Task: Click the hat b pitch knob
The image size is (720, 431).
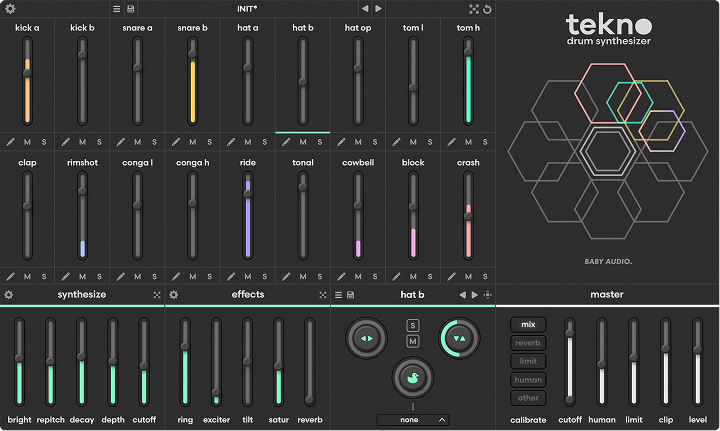Action: (x=460, y=338)
